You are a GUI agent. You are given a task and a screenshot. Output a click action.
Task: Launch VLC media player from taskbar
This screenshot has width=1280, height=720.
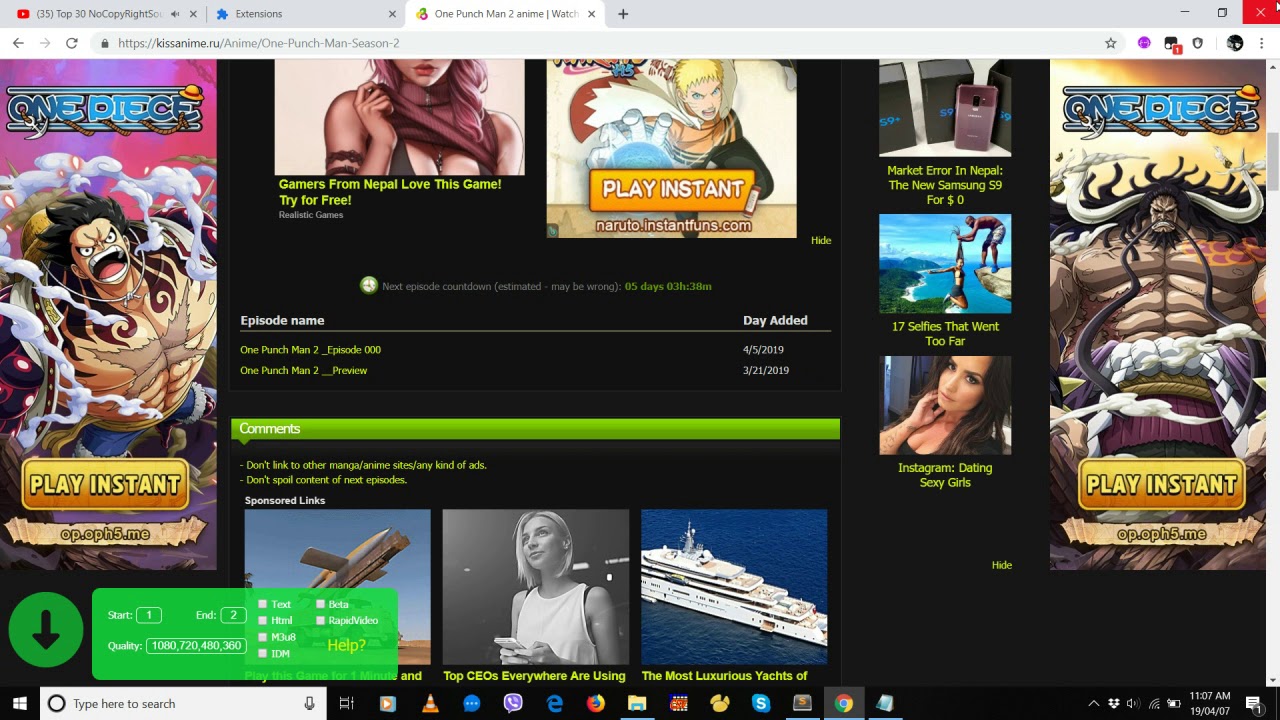pyautogui.click(x=430, y=703)
